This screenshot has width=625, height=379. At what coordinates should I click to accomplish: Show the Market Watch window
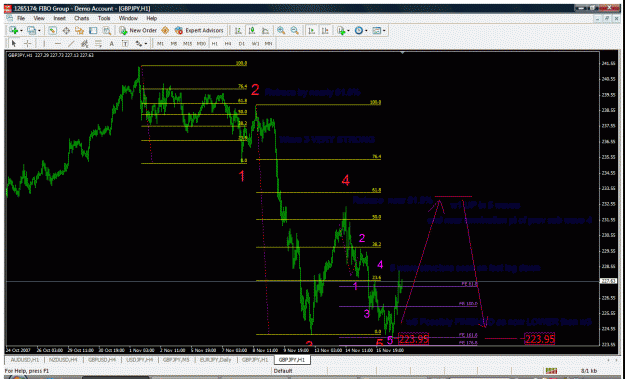coord(53,30)
